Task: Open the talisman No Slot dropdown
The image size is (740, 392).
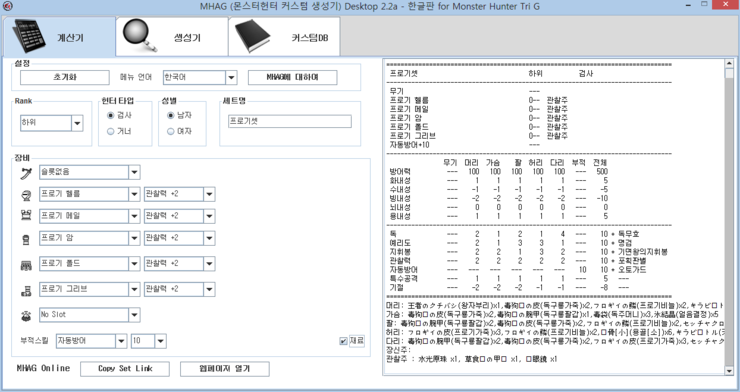Action: point(135,315)
